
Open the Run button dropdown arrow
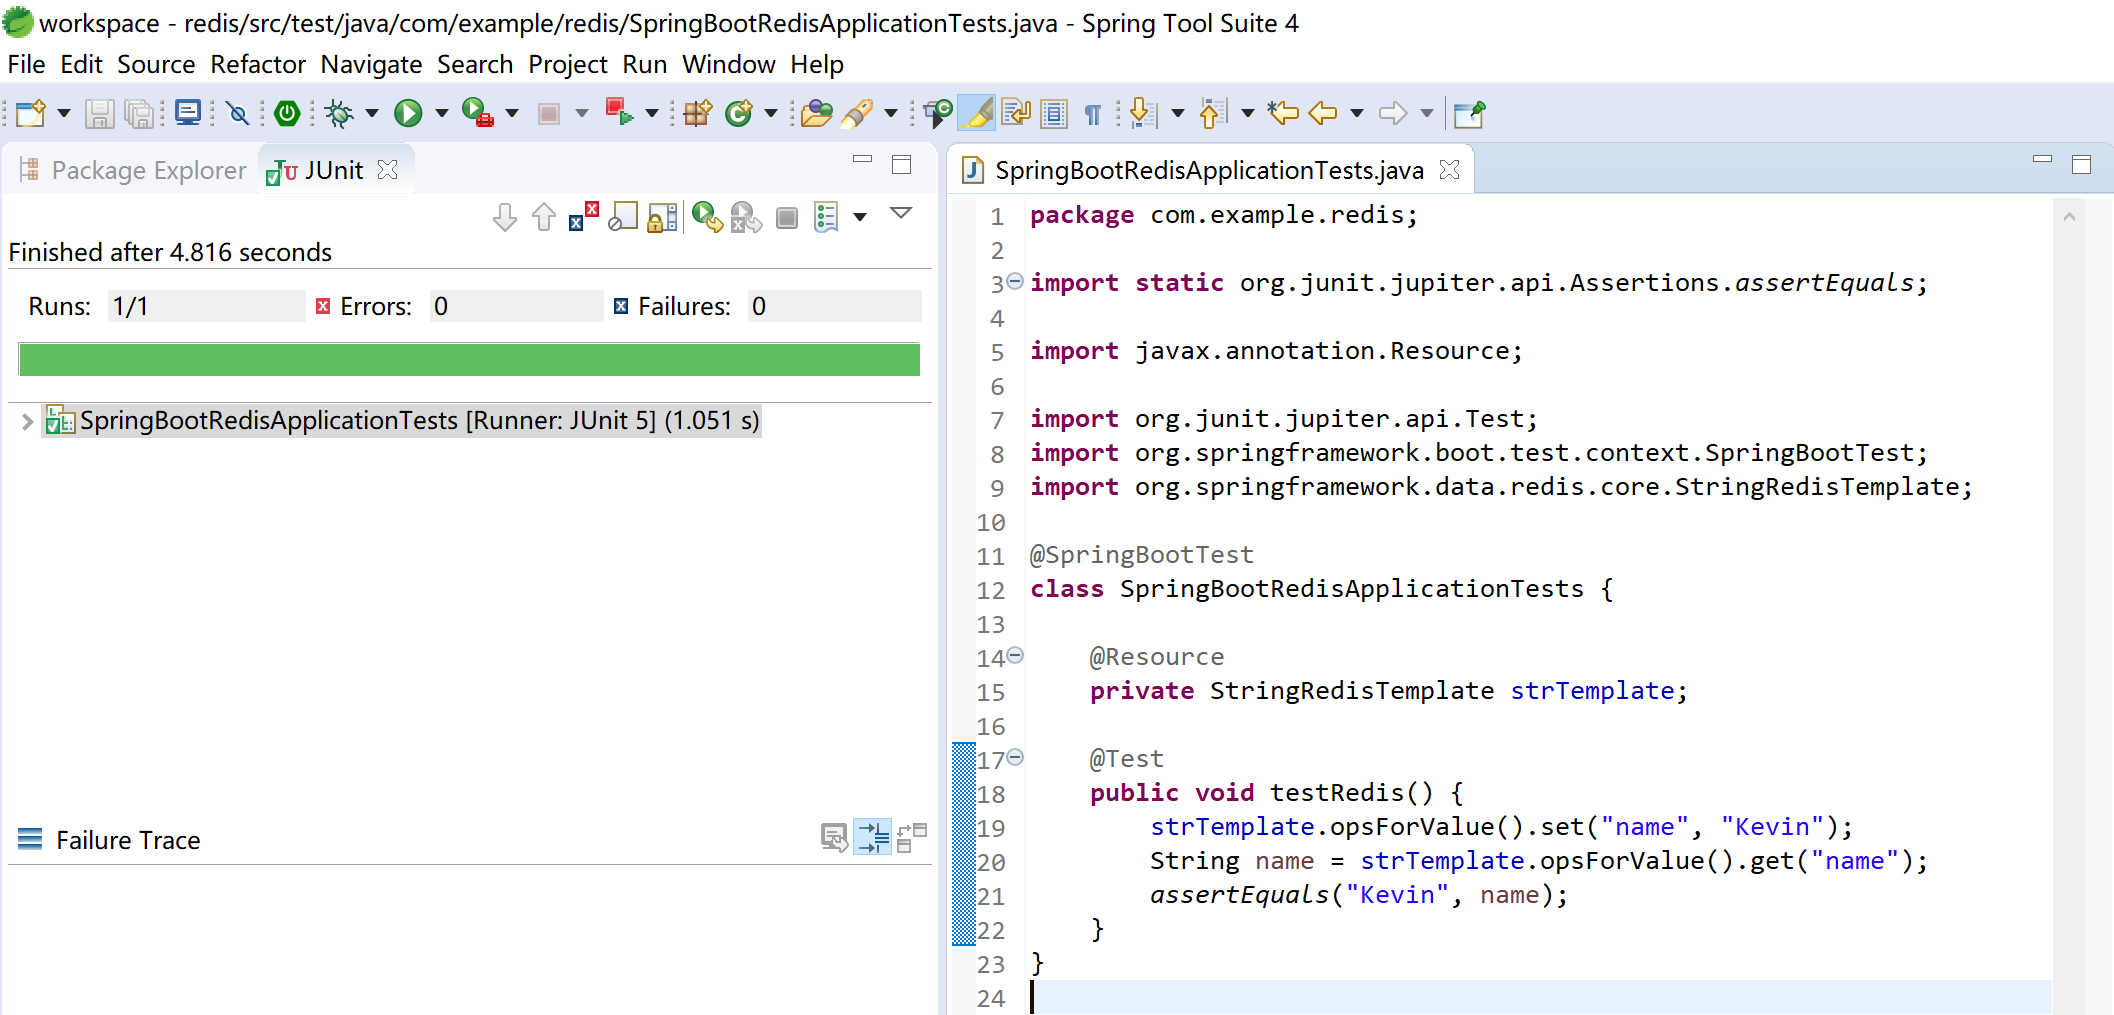441,114
